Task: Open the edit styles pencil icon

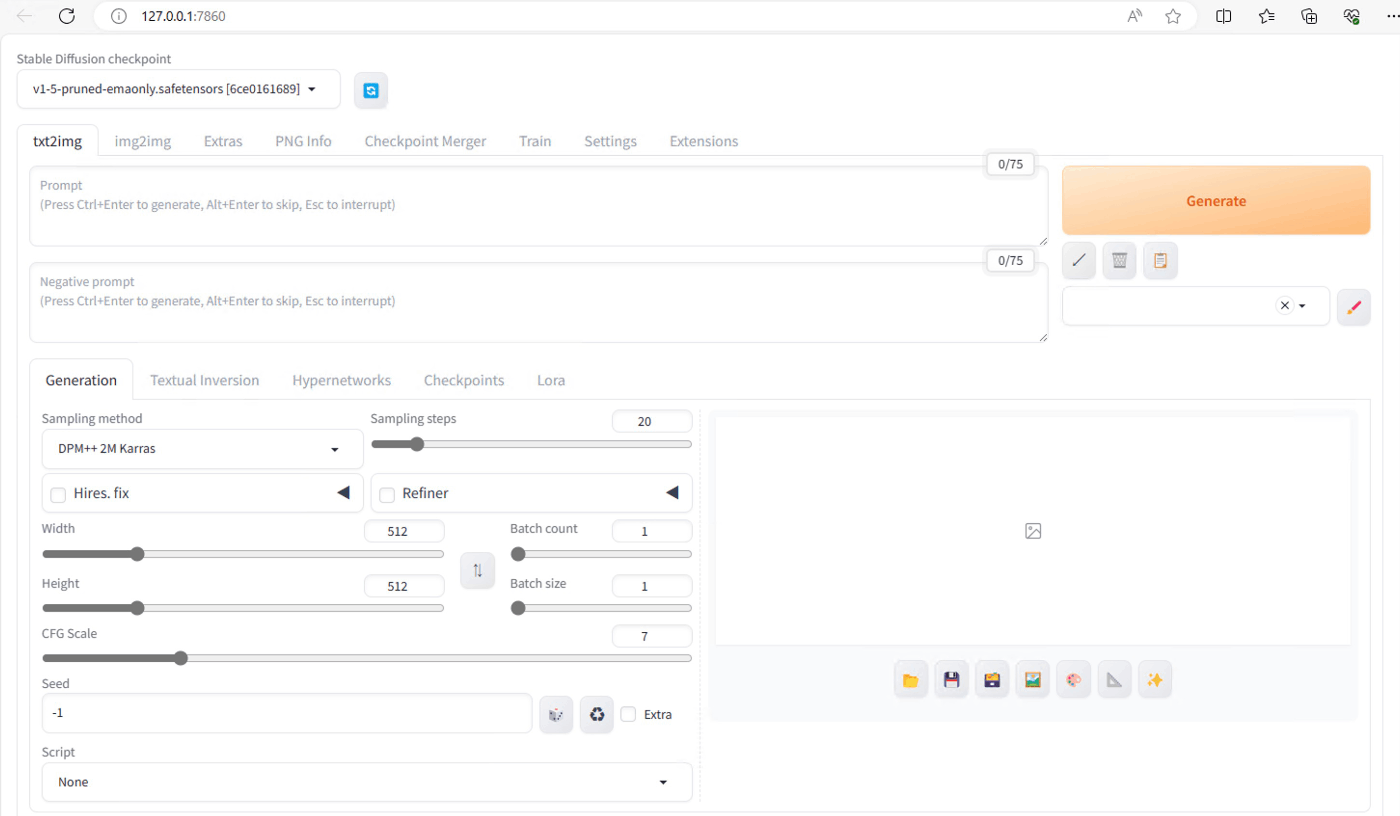Action: 1353,306
